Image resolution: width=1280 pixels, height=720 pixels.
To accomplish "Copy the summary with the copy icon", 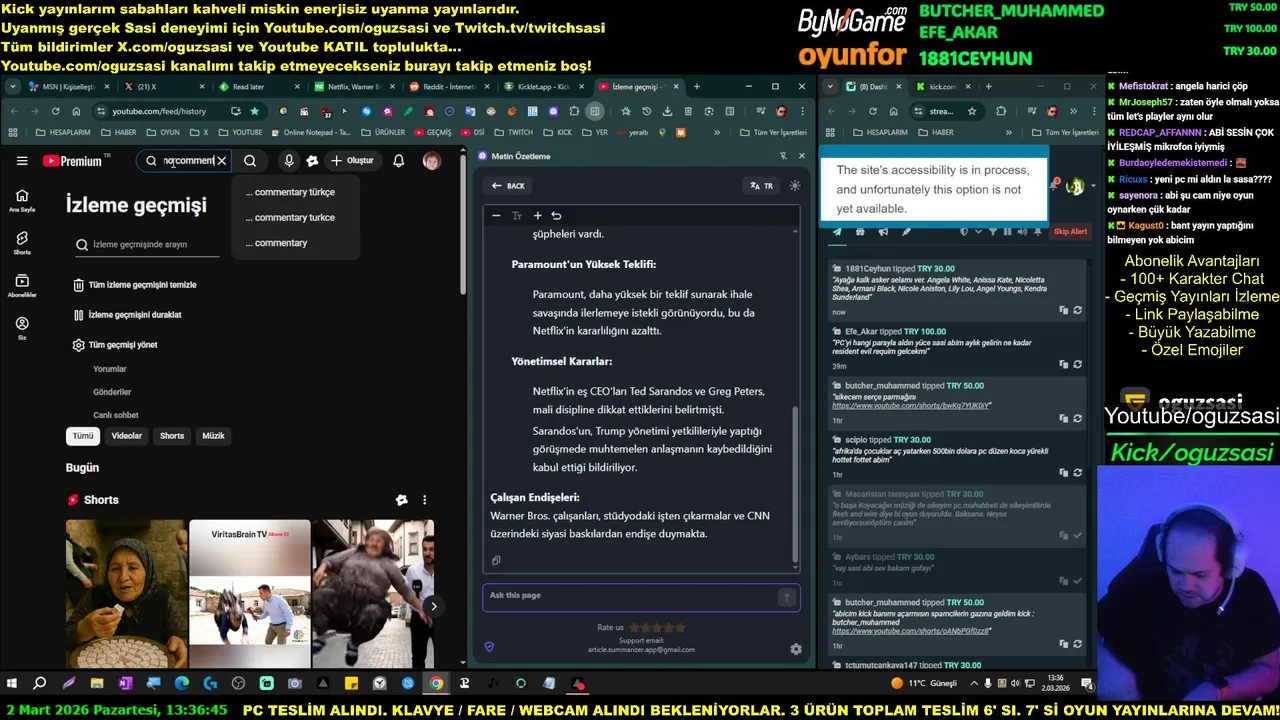I will 496,561.
